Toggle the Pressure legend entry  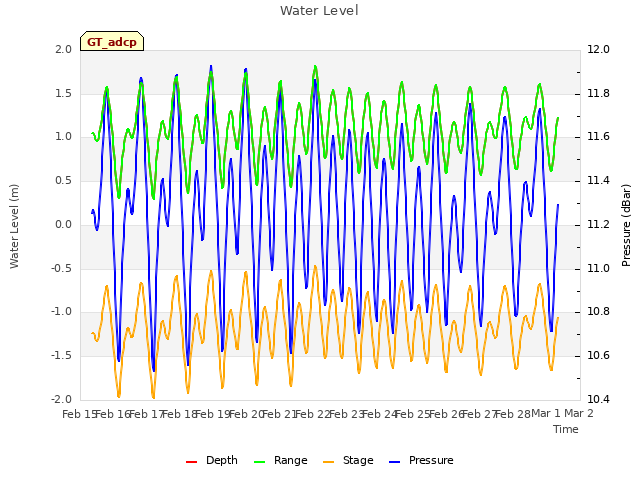pos(421,460)
